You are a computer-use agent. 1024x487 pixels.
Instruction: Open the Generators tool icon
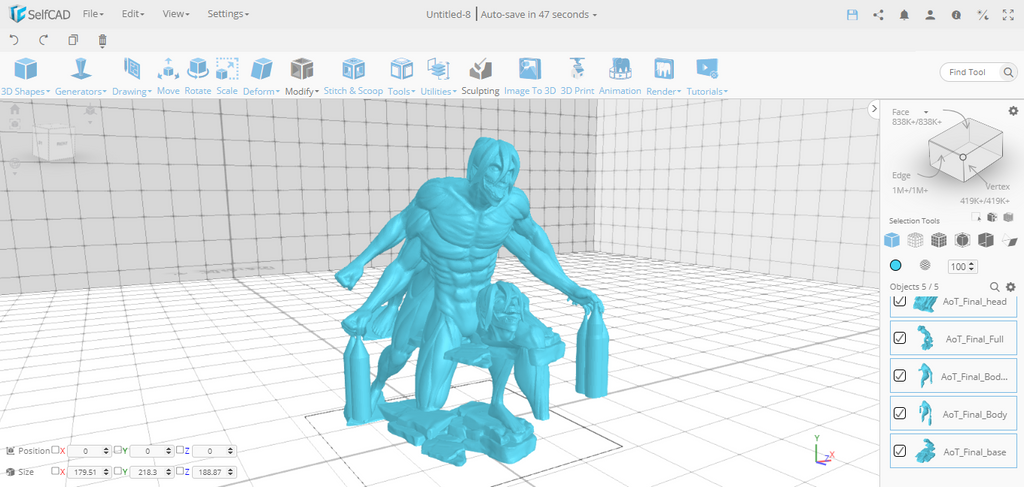point(81,69)
